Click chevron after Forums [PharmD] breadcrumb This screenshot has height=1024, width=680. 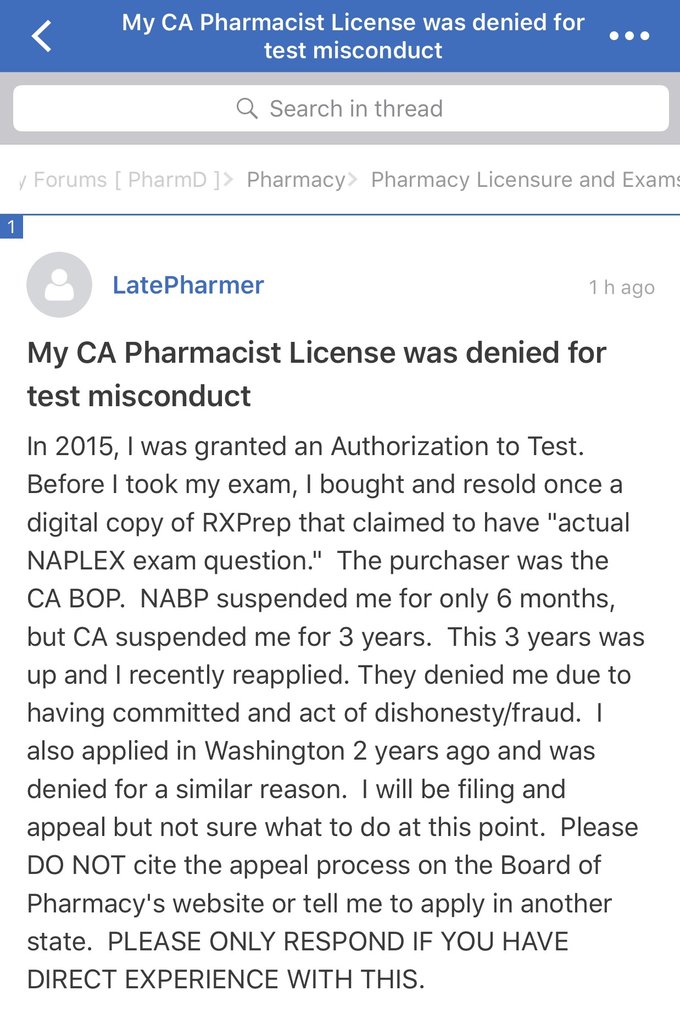coord(228,180)
